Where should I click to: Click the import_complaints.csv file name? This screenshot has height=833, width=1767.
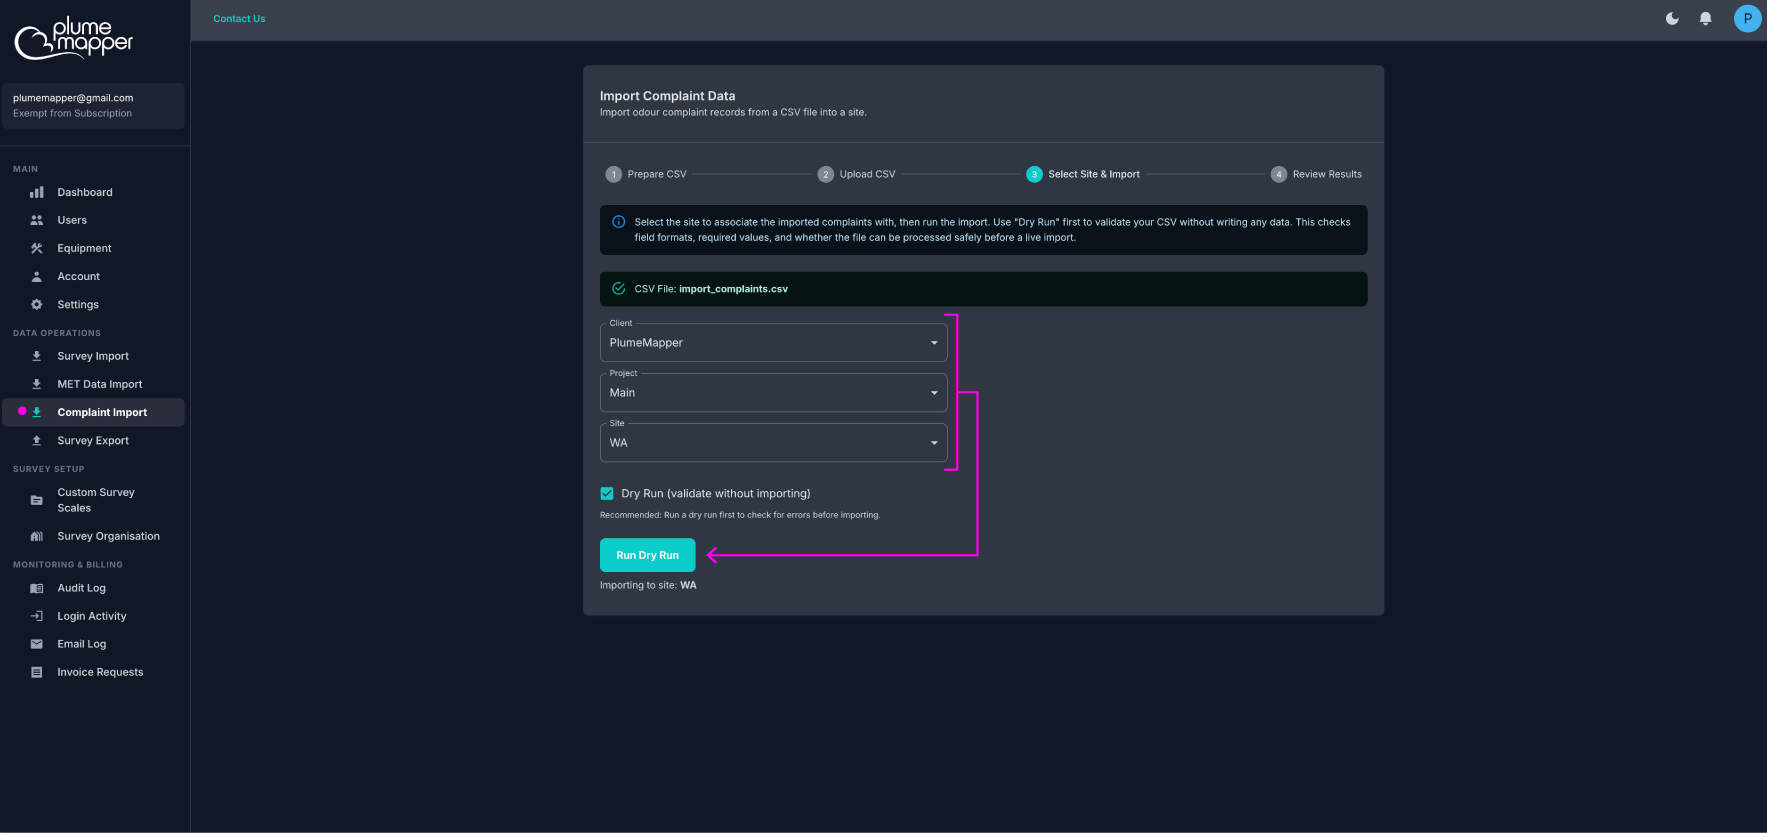click(733, 289)
